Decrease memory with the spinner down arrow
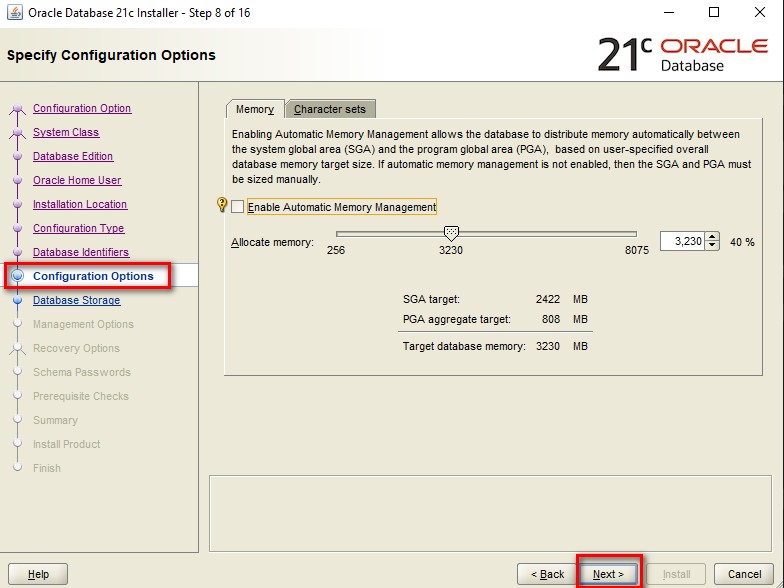Viewport: 784px width, 588px height. coord(712,246)
